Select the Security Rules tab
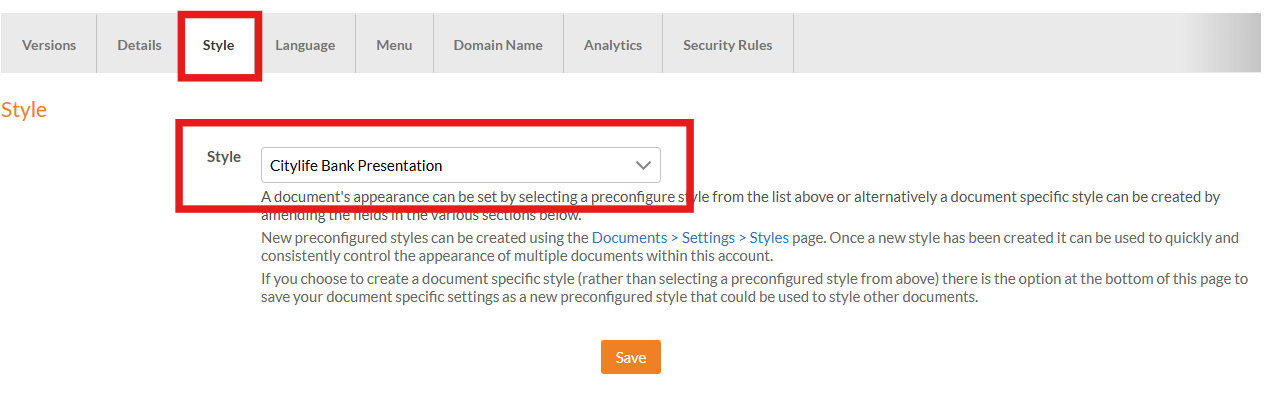 727,45
